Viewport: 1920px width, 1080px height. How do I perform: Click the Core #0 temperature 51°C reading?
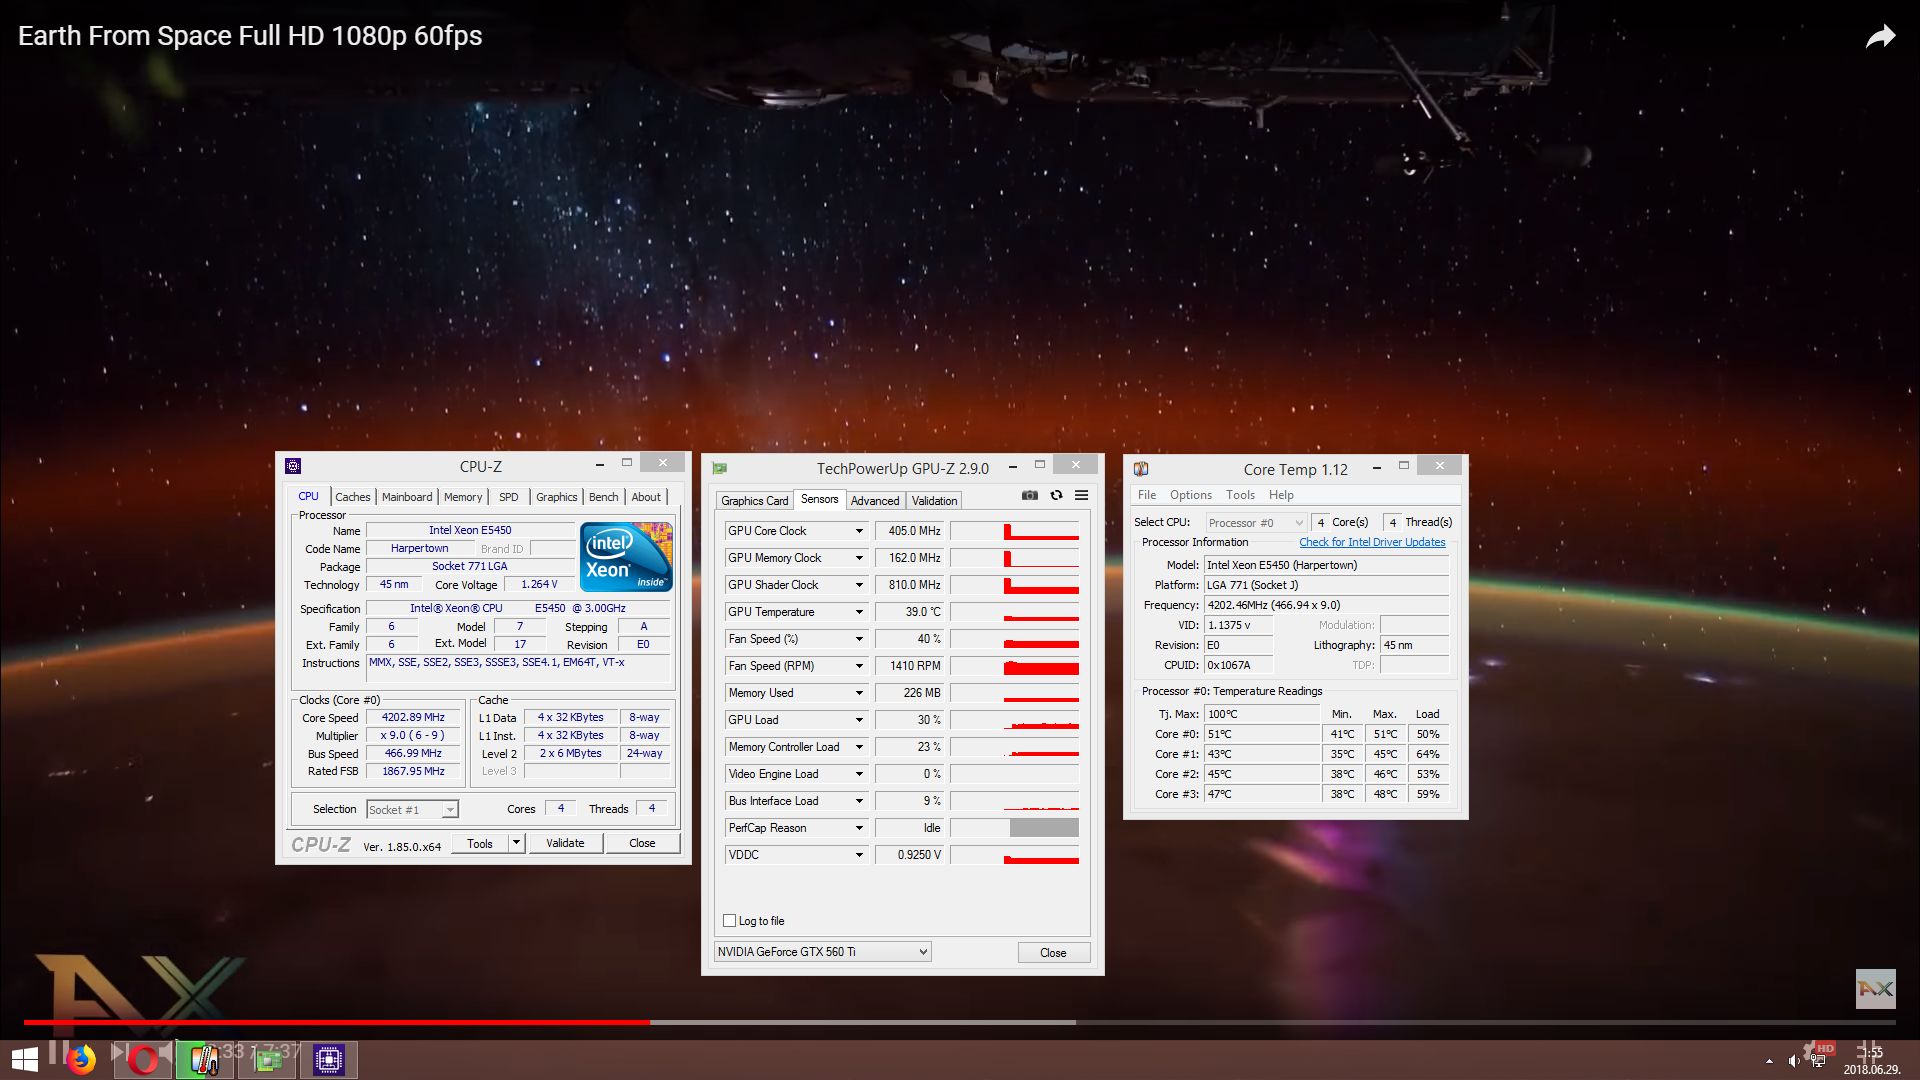[1262, 734]
